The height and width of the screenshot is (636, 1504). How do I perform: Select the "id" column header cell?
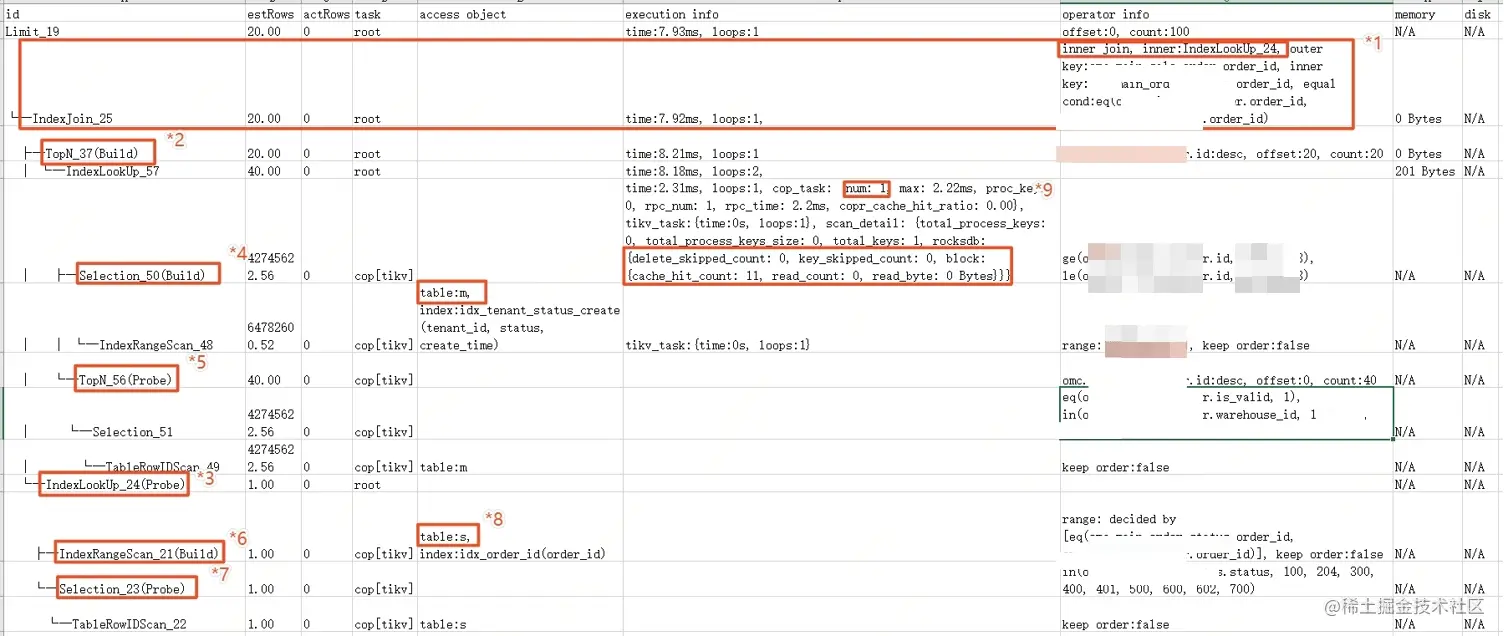coord(124,14)
